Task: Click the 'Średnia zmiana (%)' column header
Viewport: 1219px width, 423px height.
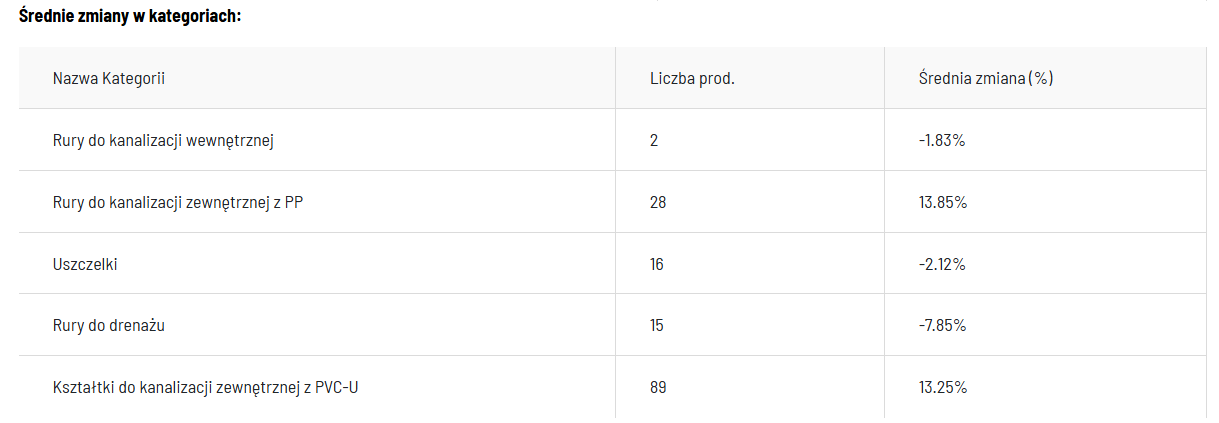Action: tap(985, 79)
